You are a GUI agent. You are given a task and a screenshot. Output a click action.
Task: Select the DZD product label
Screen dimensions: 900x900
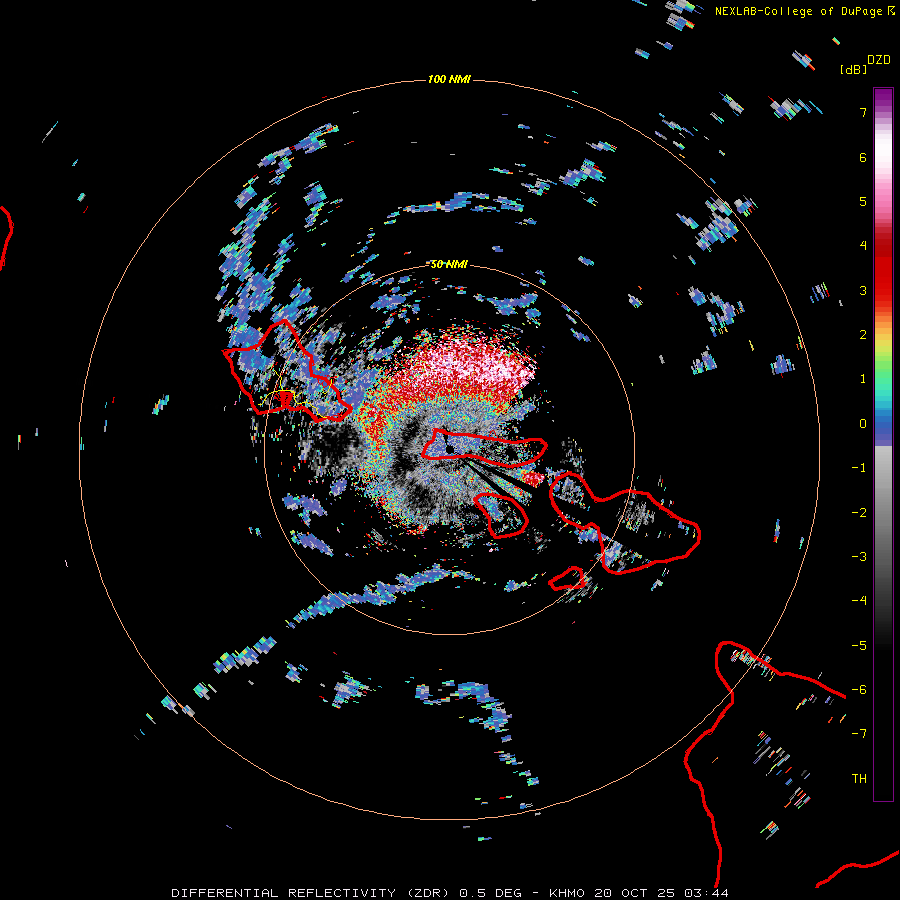coord(879,60)
